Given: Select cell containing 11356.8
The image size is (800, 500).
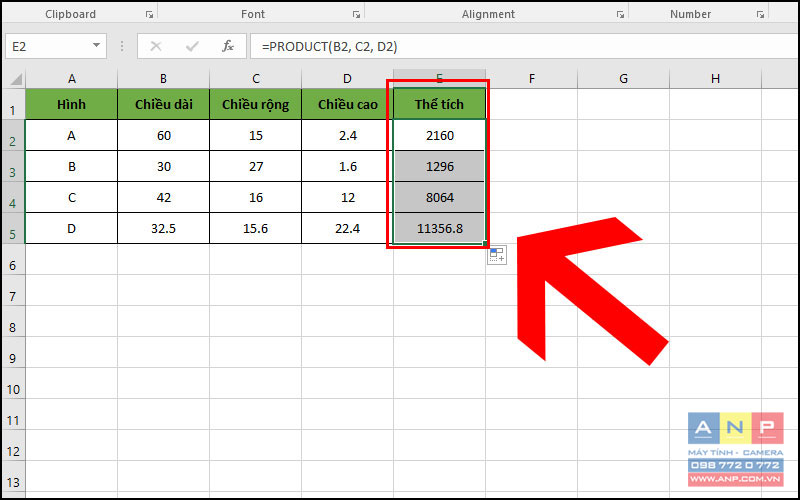Looking at the screenshot, I should [440, 229].
